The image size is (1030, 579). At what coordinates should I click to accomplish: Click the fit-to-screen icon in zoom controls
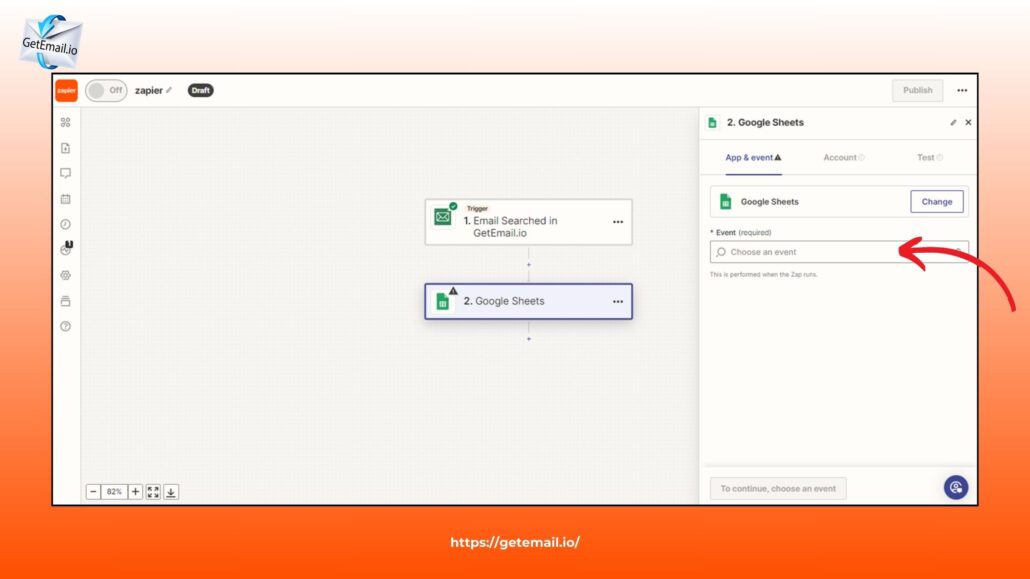pos(153,492)
